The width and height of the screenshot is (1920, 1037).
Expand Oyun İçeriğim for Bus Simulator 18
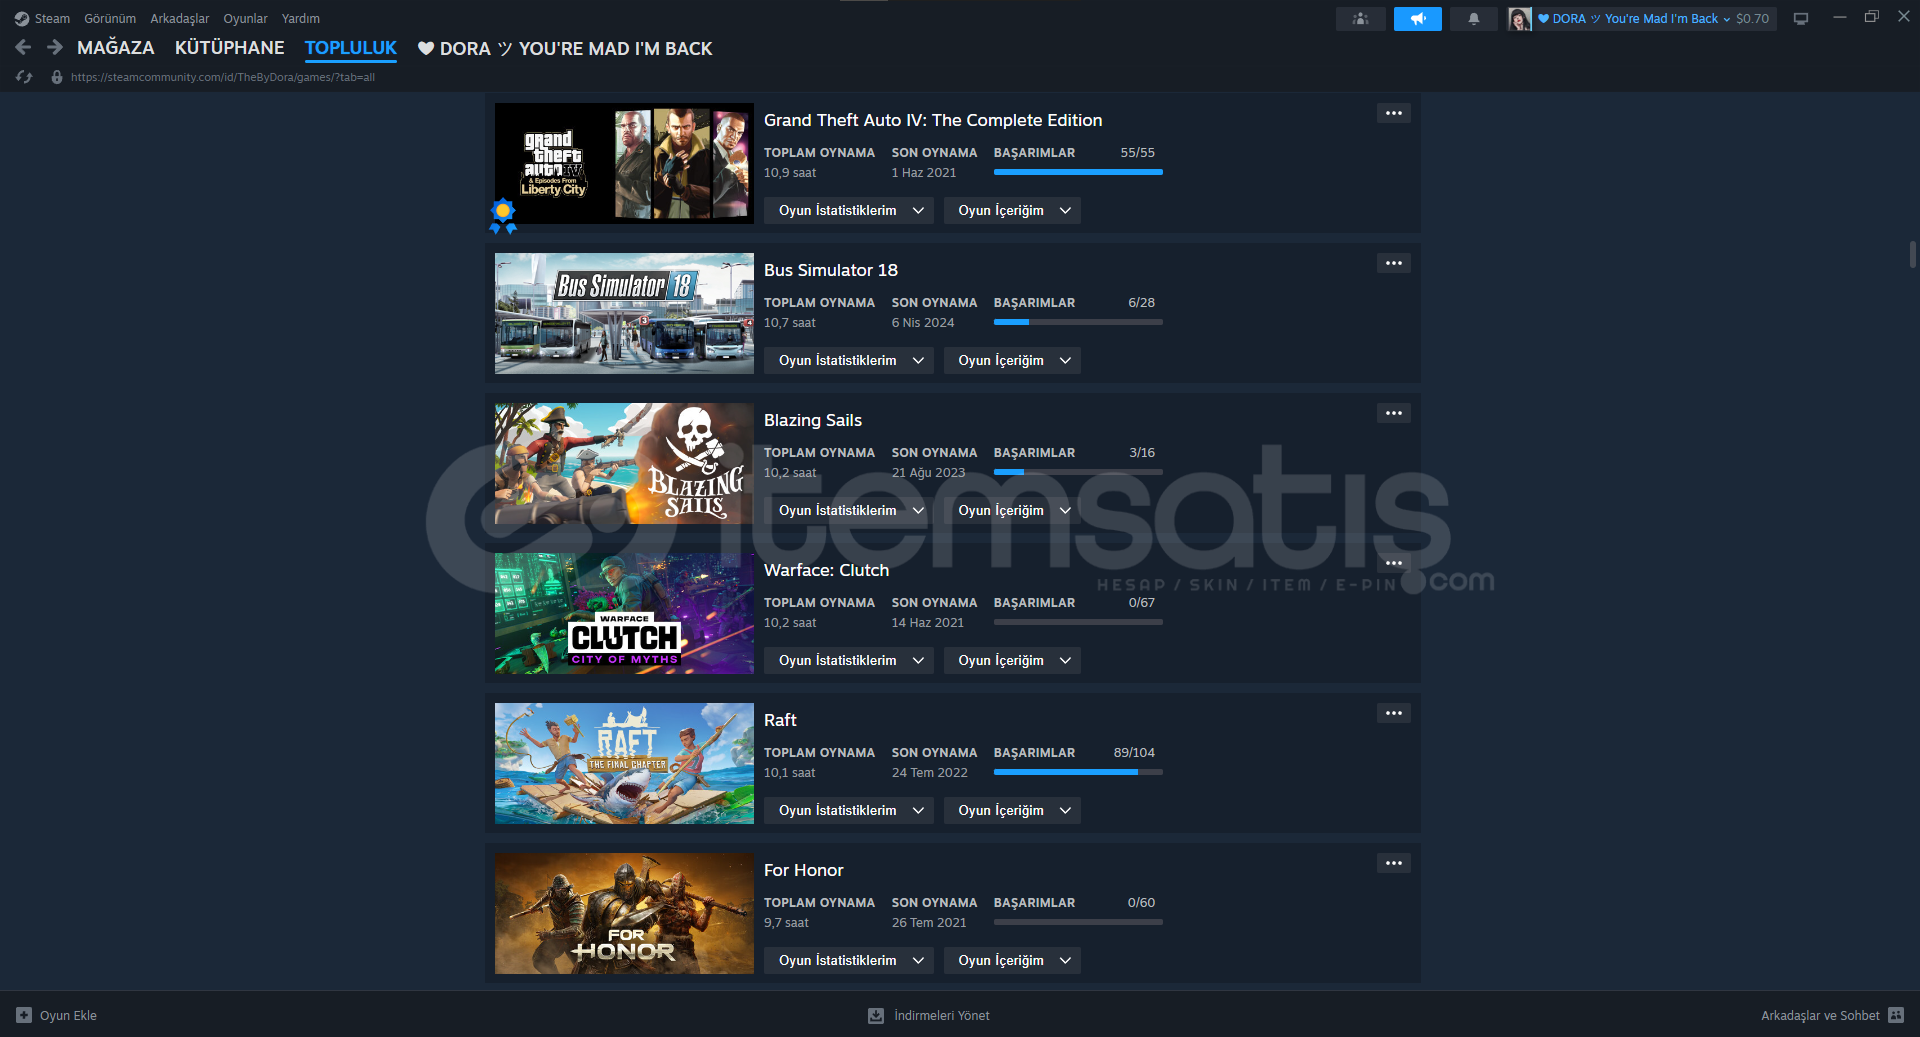tap(1012, 360)
